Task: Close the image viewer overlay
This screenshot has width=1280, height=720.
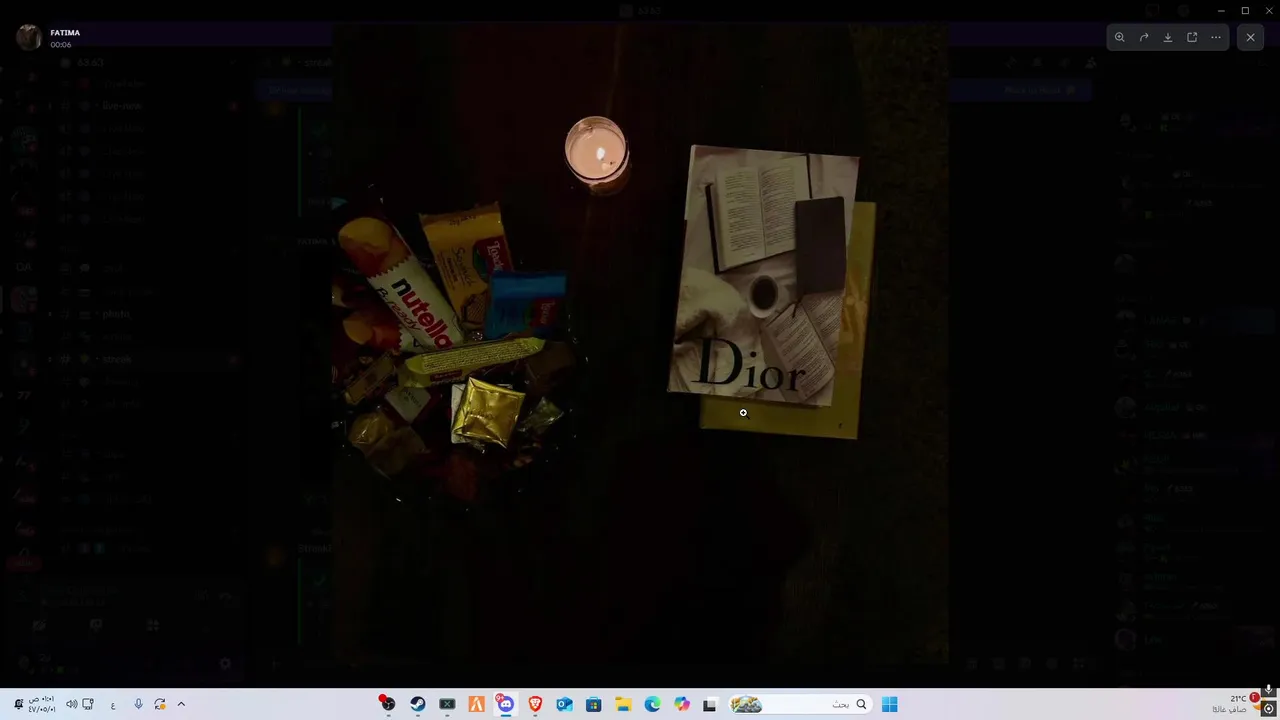Action: point(1250,37)
